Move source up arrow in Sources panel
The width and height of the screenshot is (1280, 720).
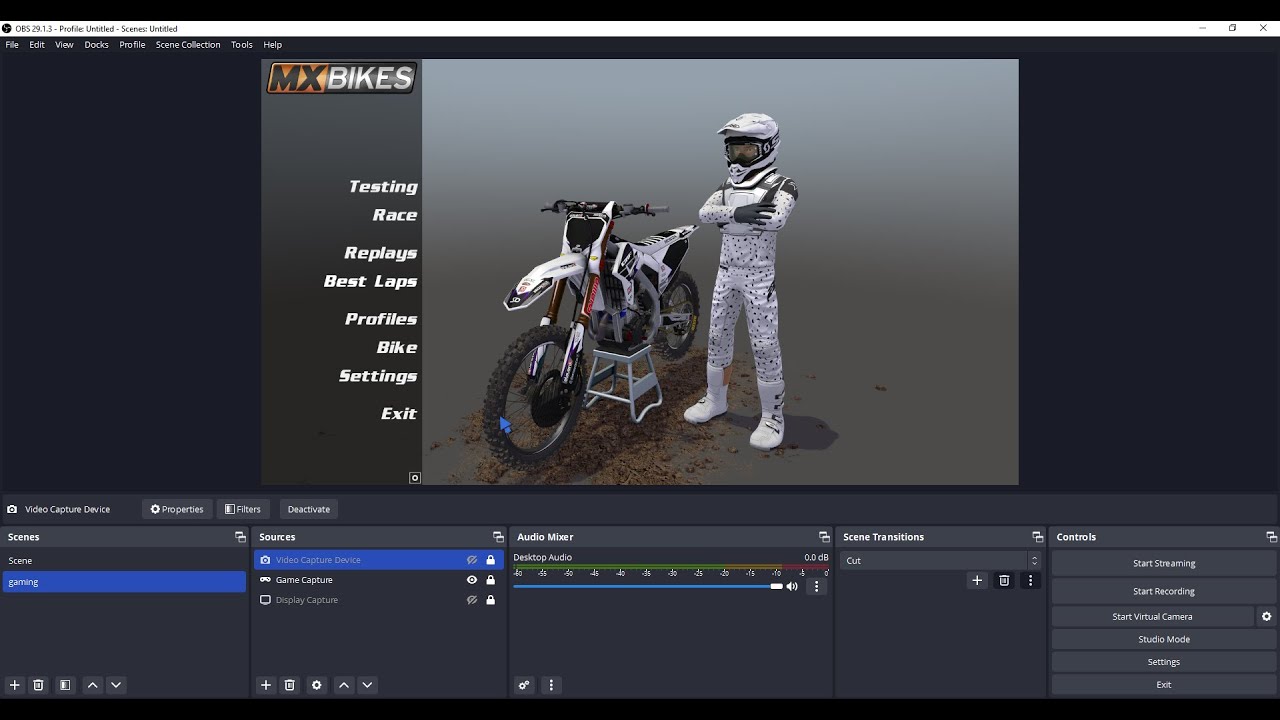(344, 685)
